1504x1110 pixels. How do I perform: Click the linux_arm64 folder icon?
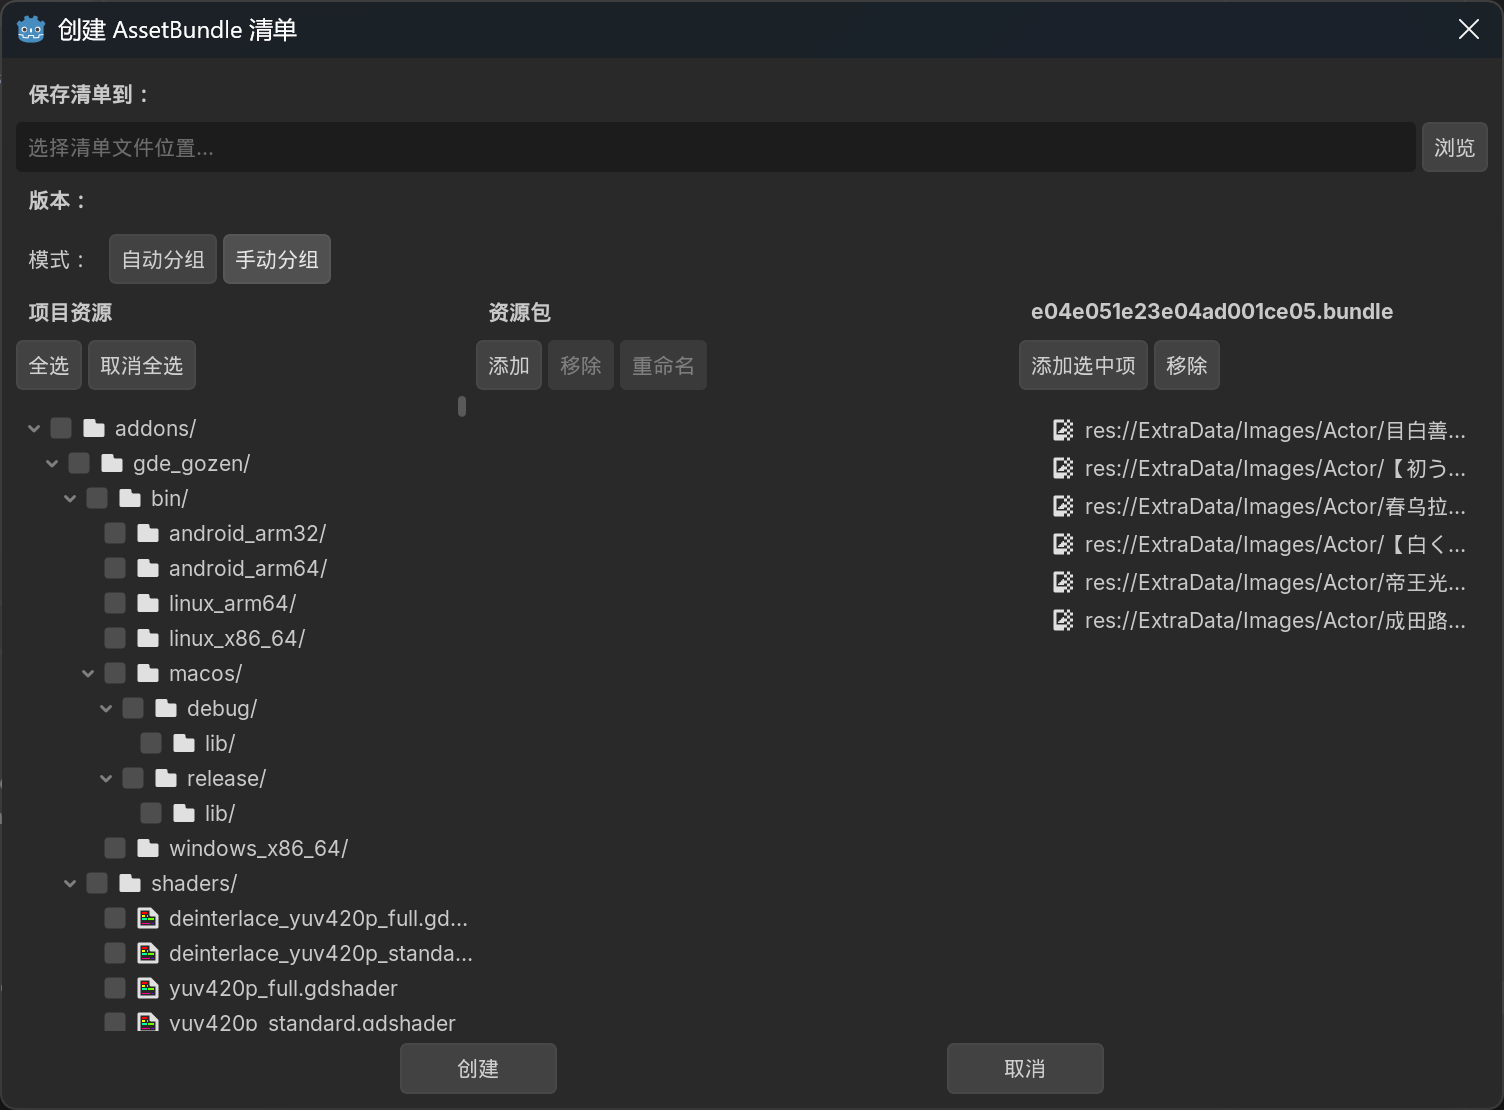click(x=148, y=604)
